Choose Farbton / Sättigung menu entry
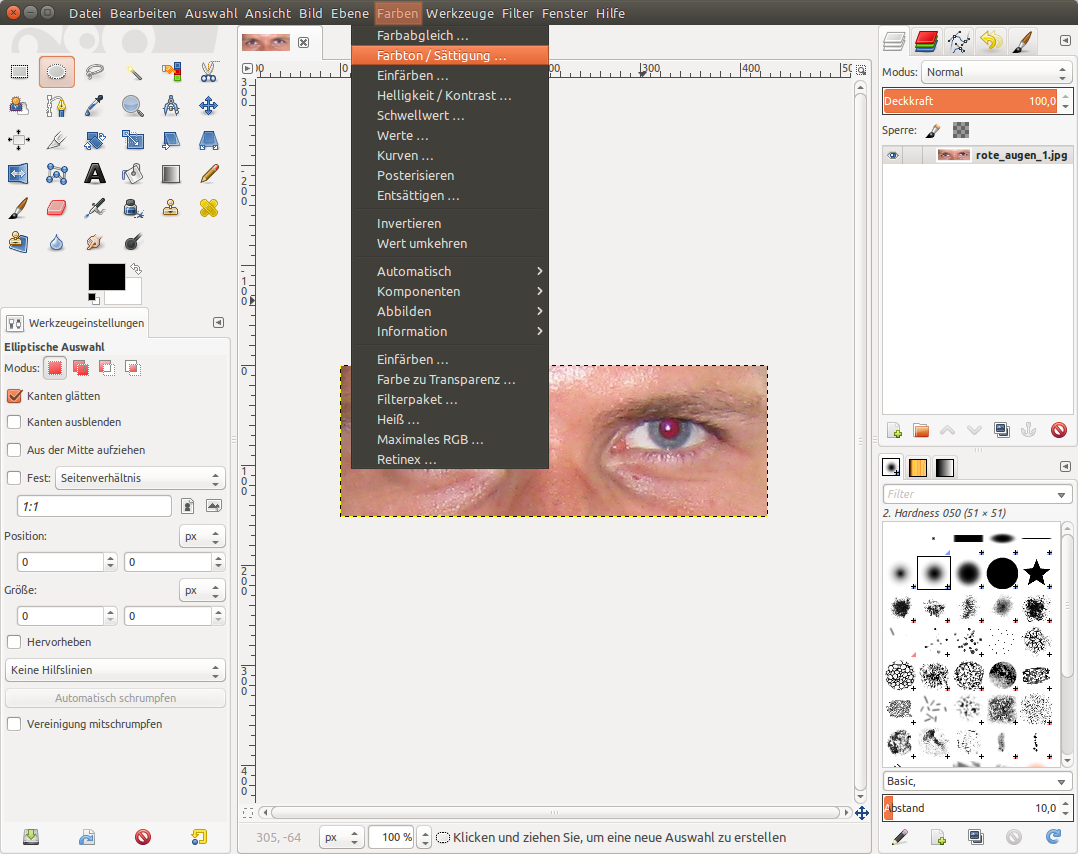This screenshot has width=1078, height=854. coord(441,56)
